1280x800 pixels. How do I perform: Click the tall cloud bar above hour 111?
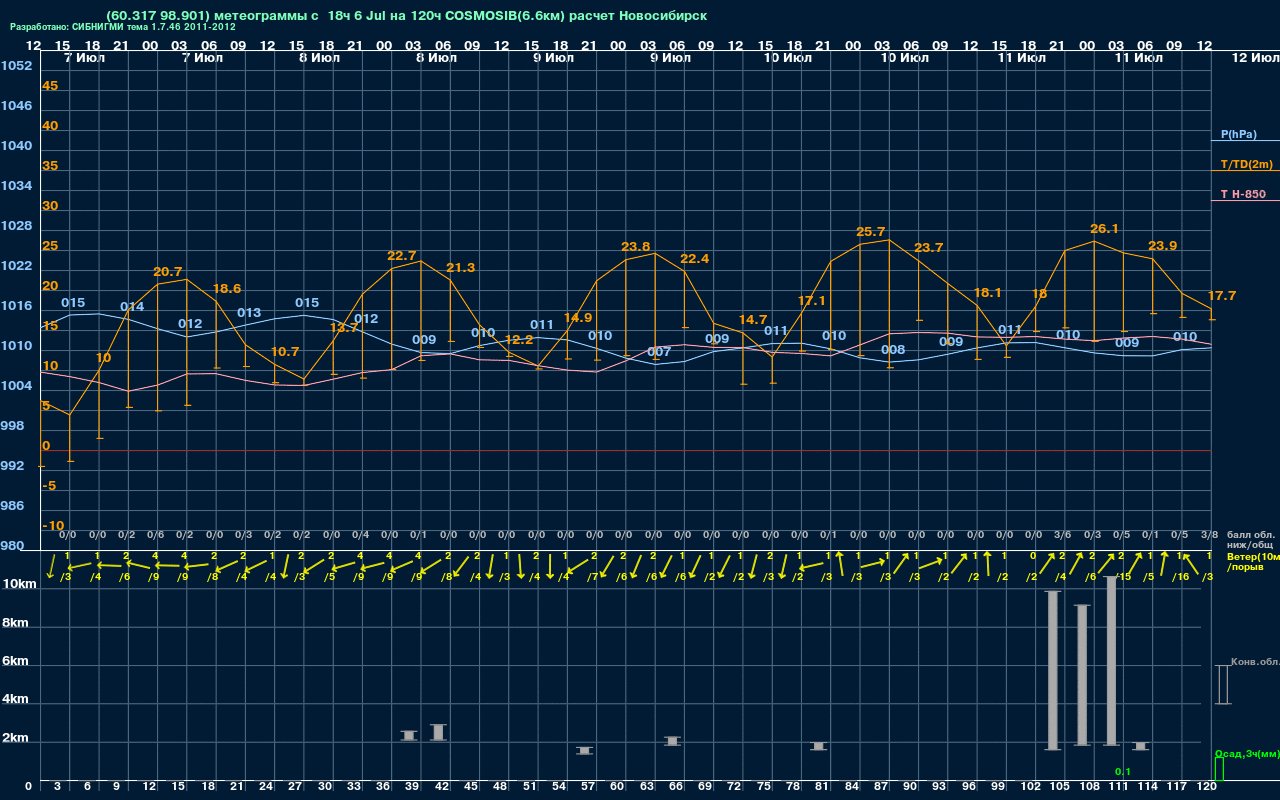1111,661
